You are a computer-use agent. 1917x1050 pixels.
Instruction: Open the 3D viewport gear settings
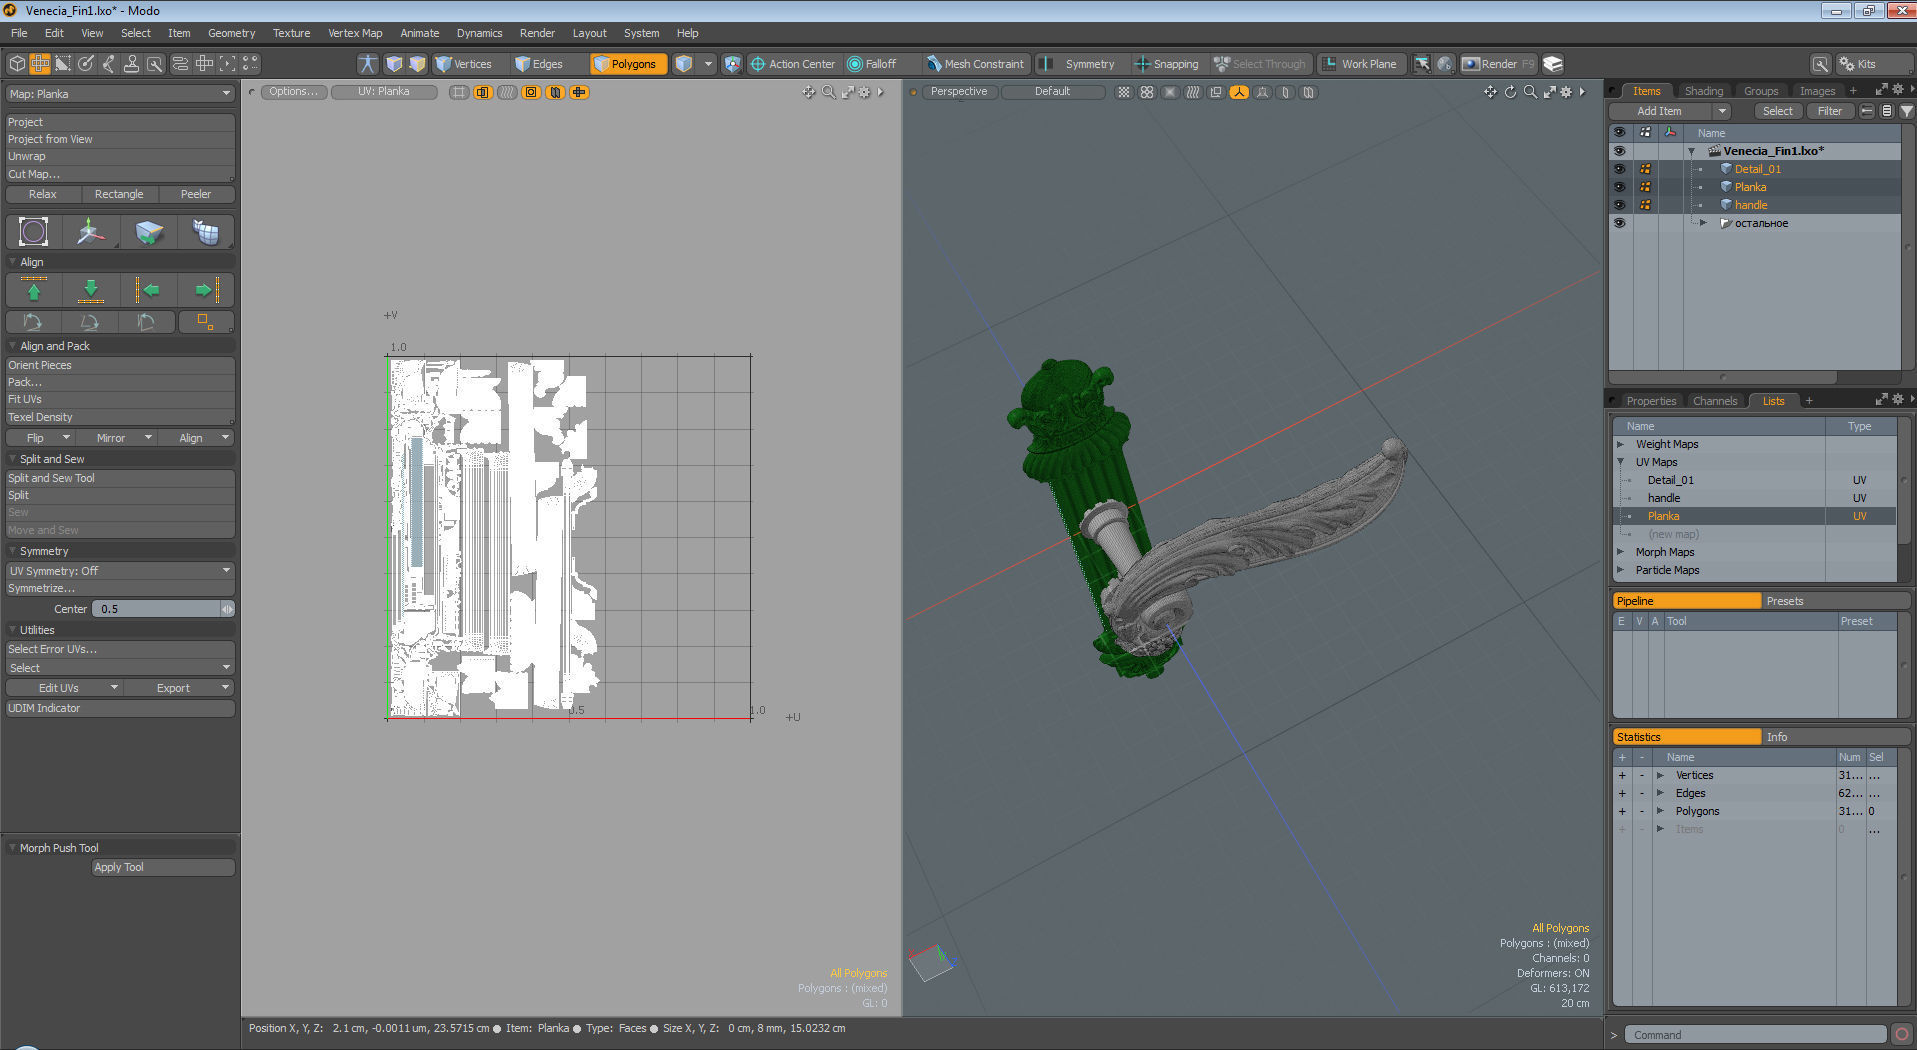[x=1566, y=92]
